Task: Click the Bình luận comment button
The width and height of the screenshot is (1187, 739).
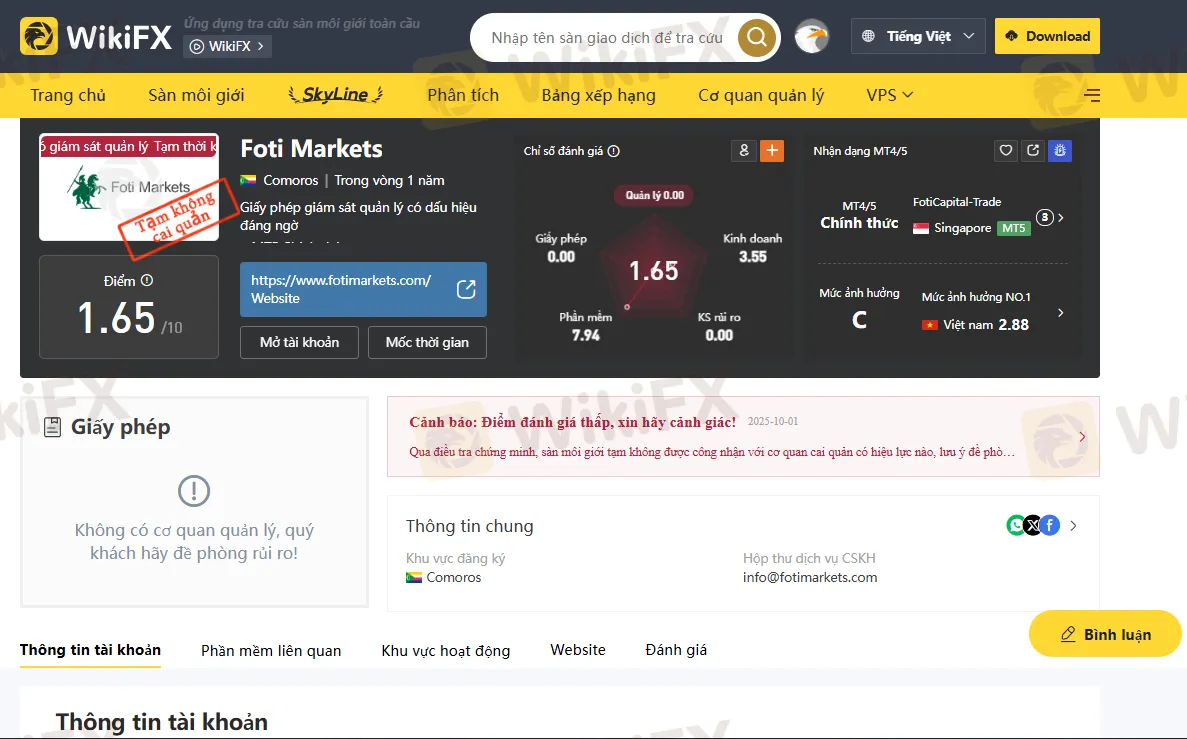Action: (x=1105, y=634)
